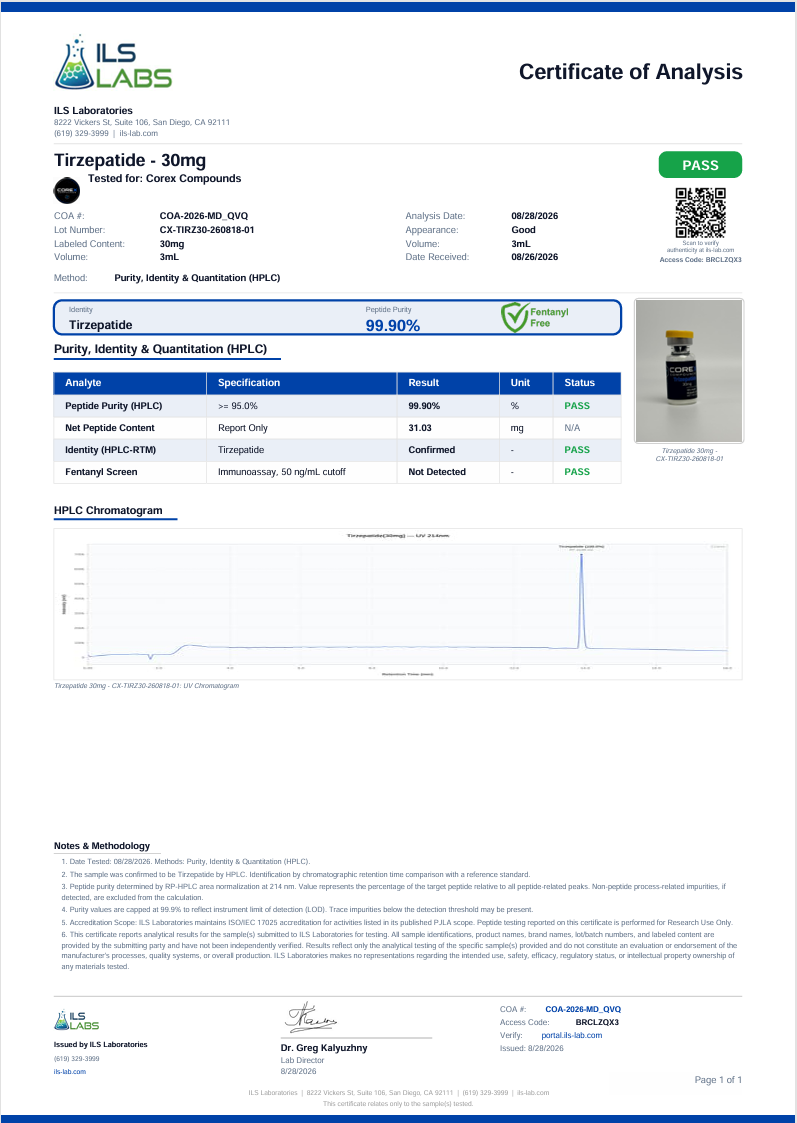Open the portal.ils-lab.com verify link
The width and height of the screenshot is (797, 1123).
[571, 1035]
